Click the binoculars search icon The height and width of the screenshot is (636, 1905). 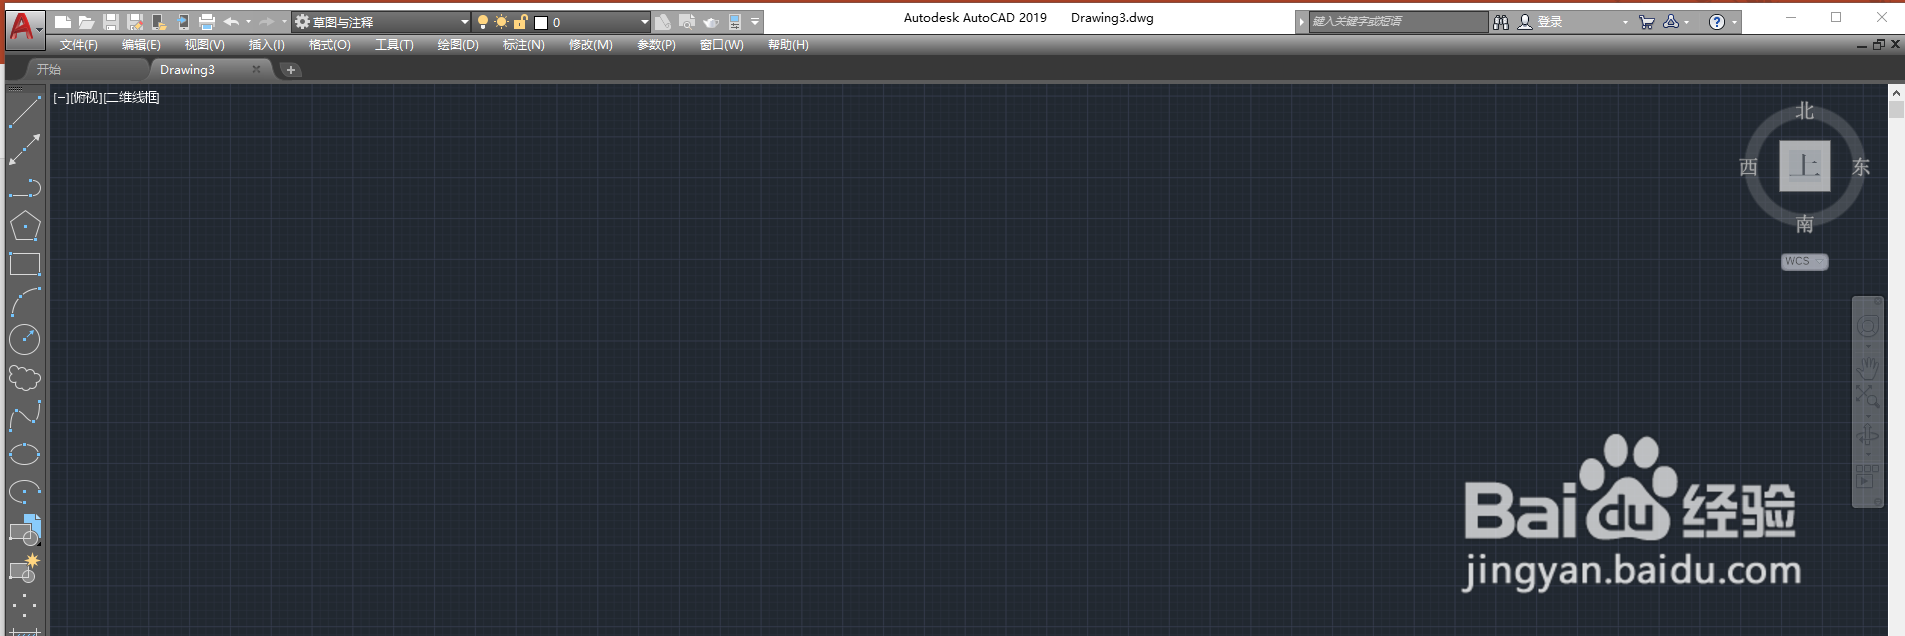[1501, 22]
